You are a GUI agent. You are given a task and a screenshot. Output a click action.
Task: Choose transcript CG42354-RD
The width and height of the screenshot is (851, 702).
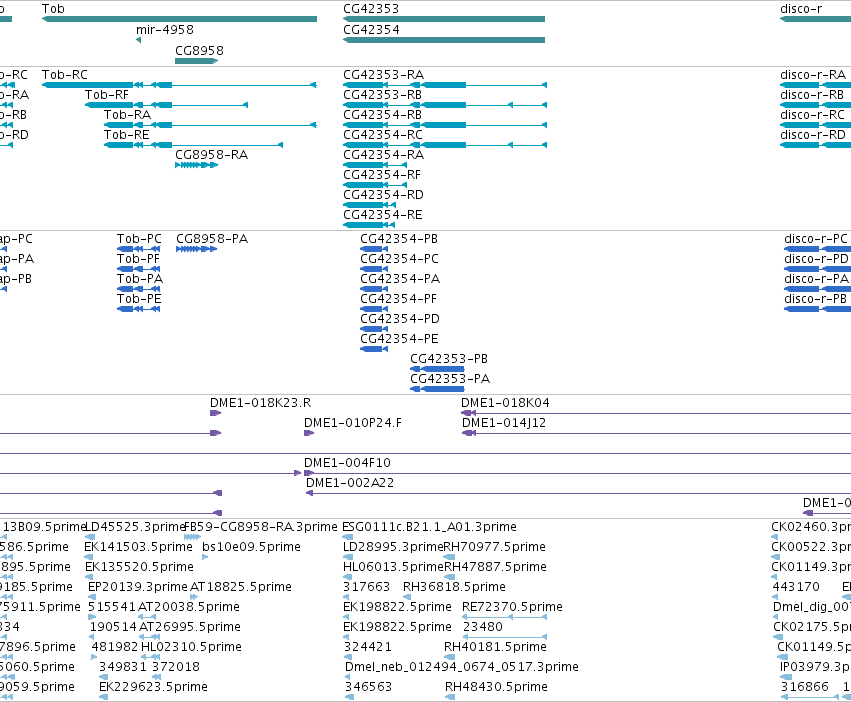click(x=383, y=195)
